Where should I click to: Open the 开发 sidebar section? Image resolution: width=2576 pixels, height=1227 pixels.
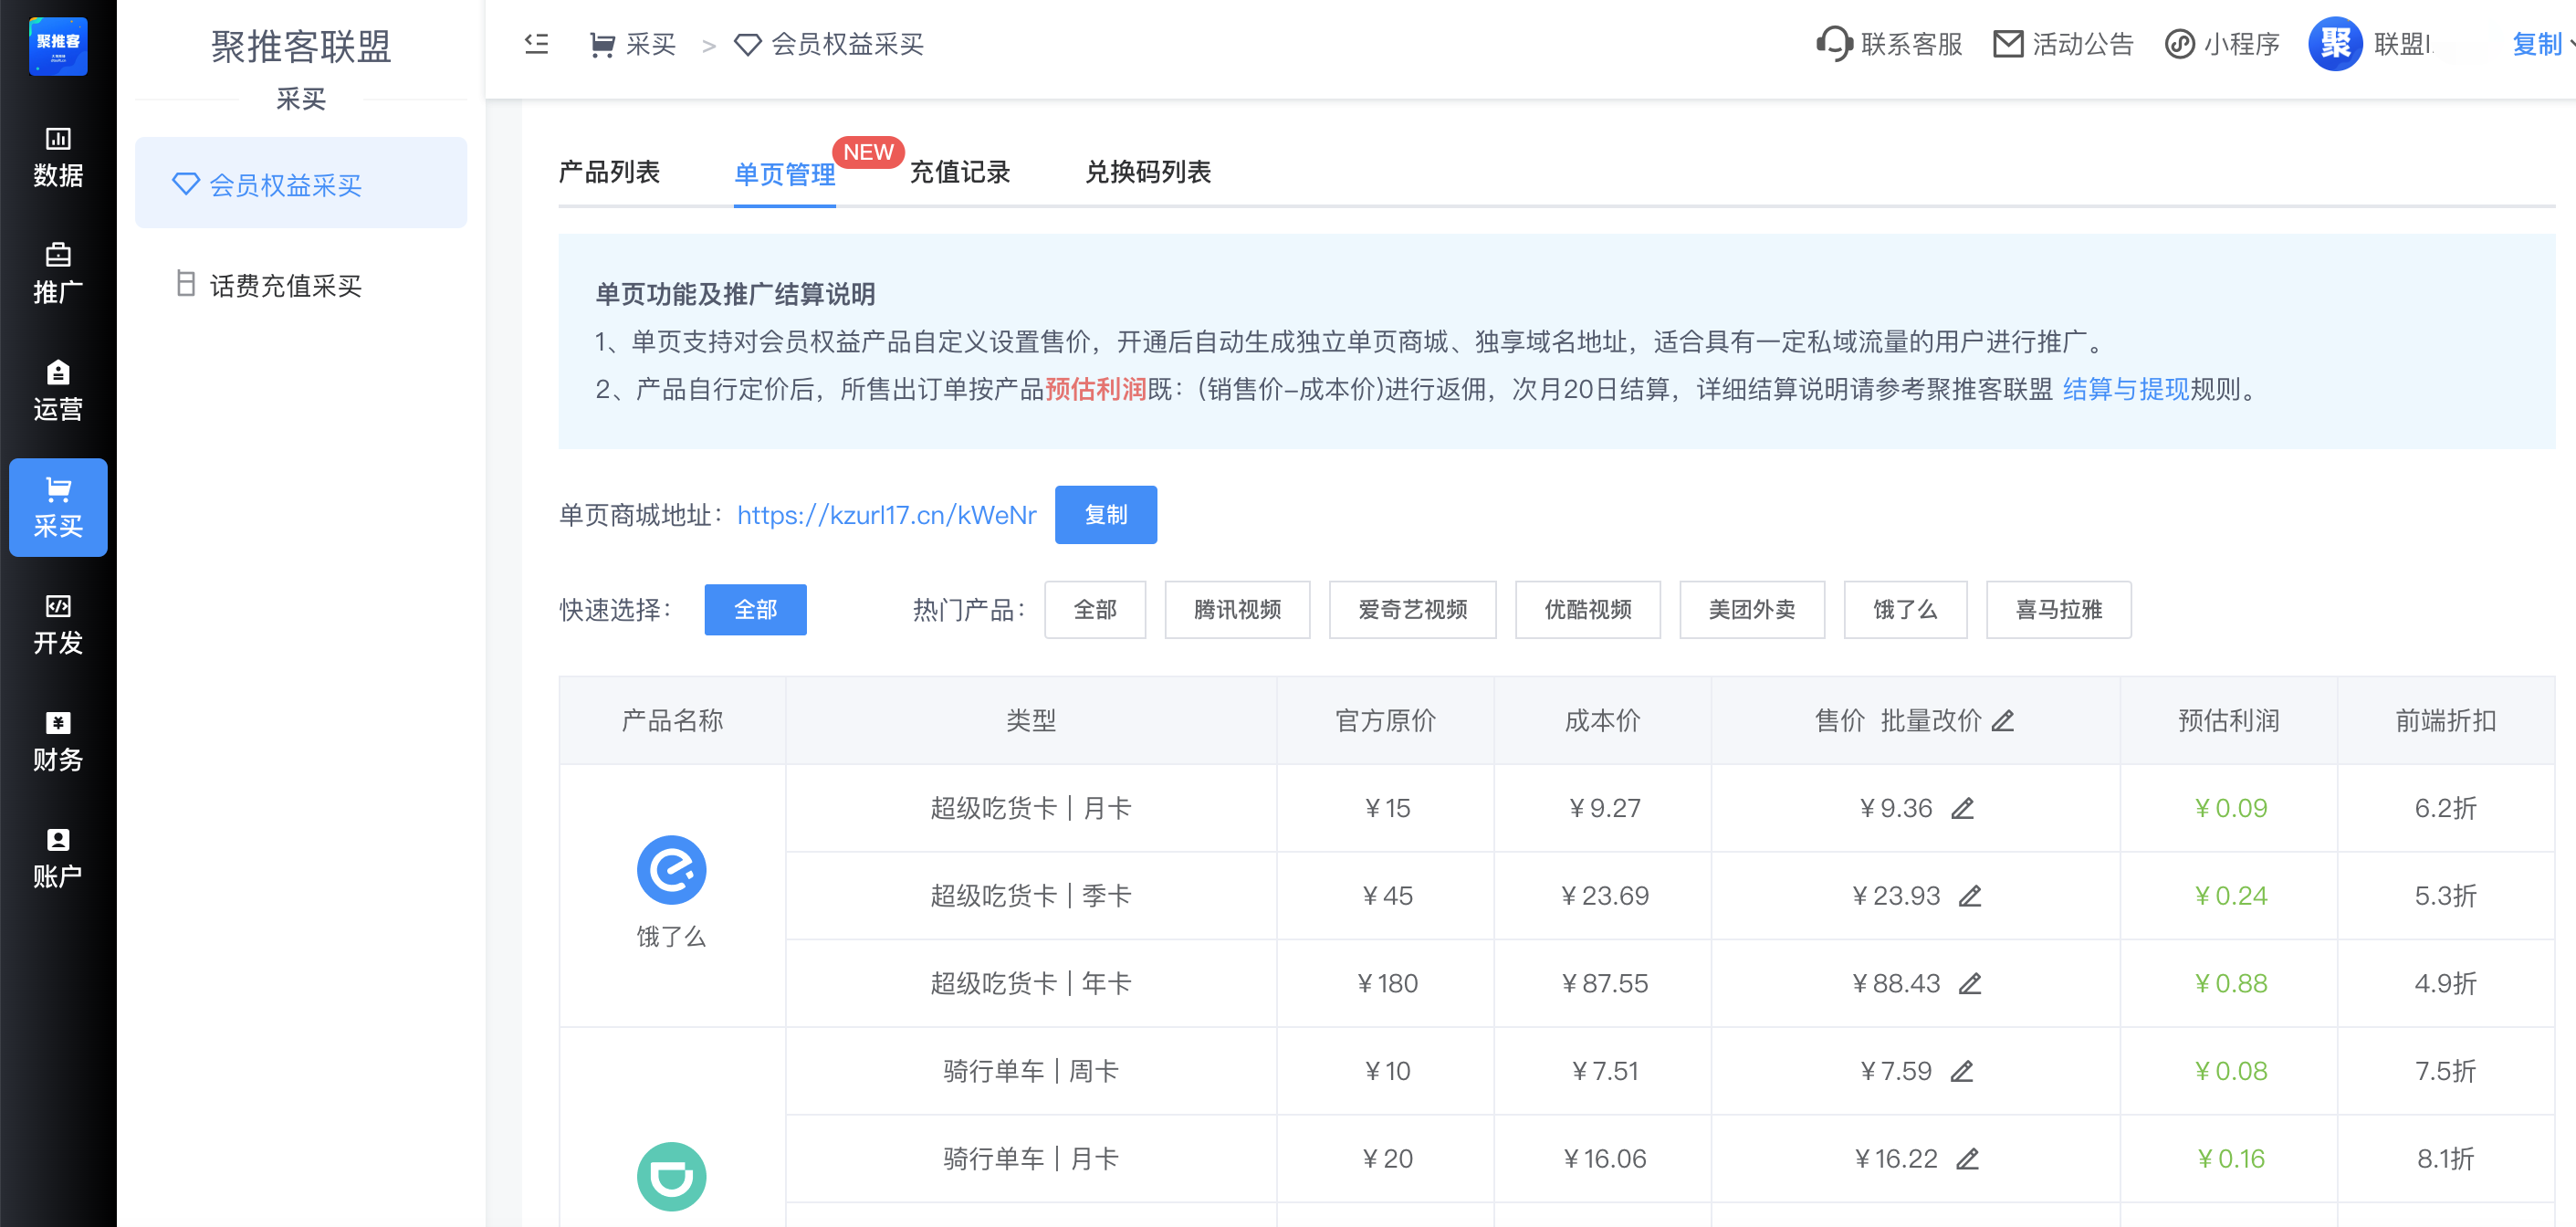pos(58,624)
